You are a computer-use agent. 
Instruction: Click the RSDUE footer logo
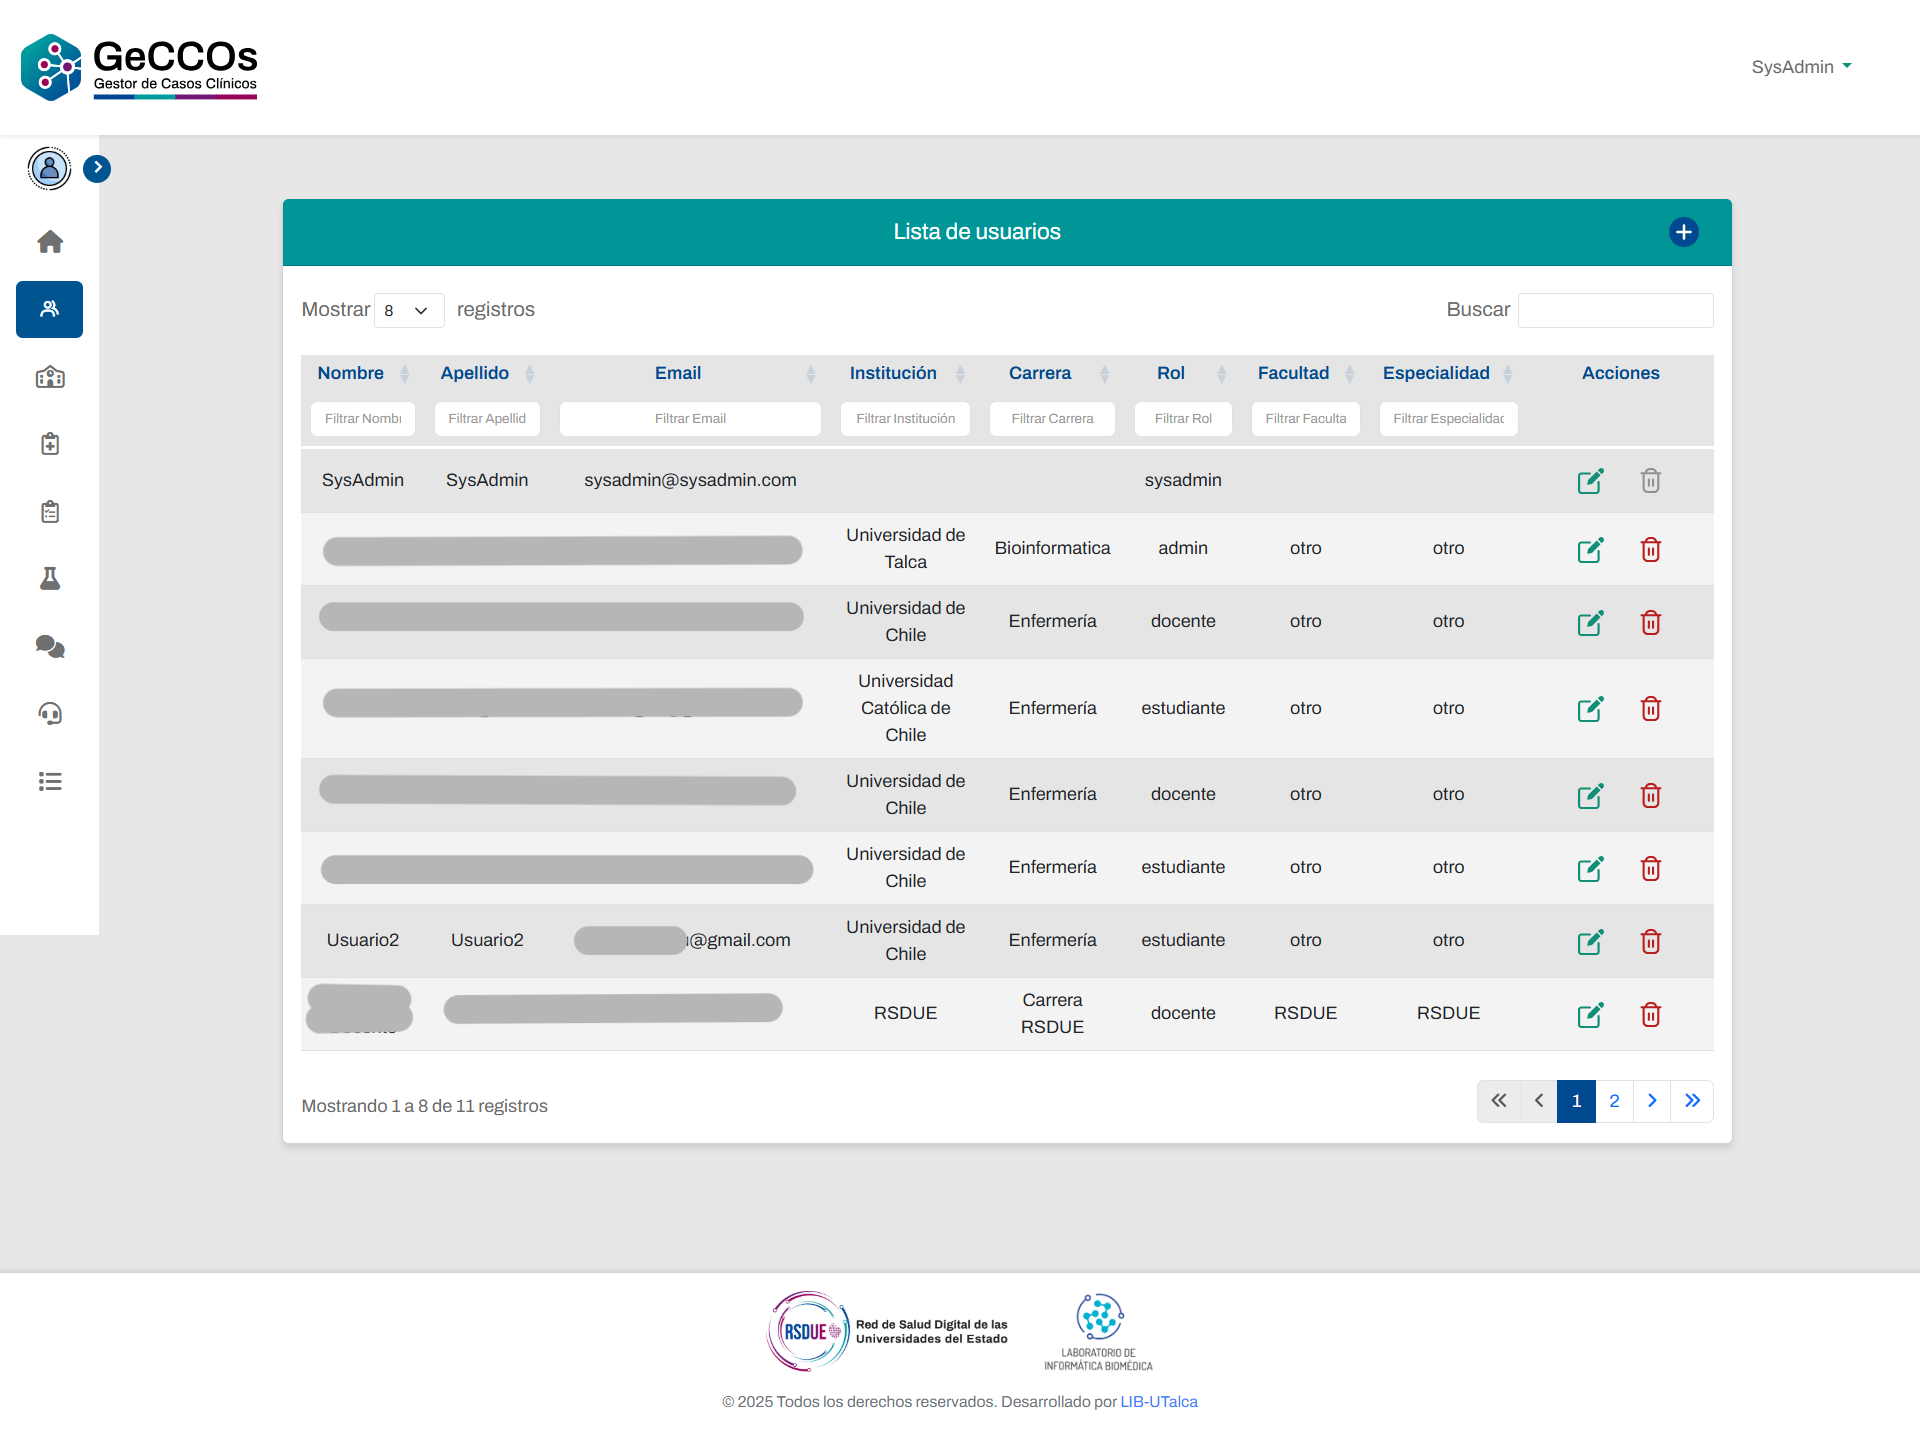(888, 1331)
